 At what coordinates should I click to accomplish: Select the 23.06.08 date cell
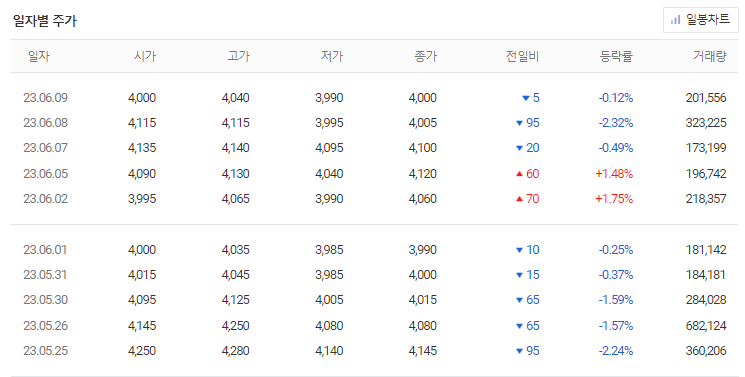pos(46,123)
